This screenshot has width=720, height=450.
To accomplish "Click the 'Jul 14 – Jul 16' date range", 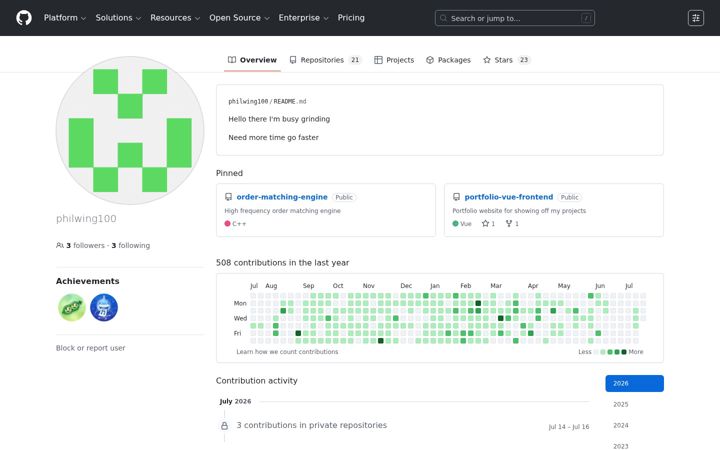I will 568,427.
